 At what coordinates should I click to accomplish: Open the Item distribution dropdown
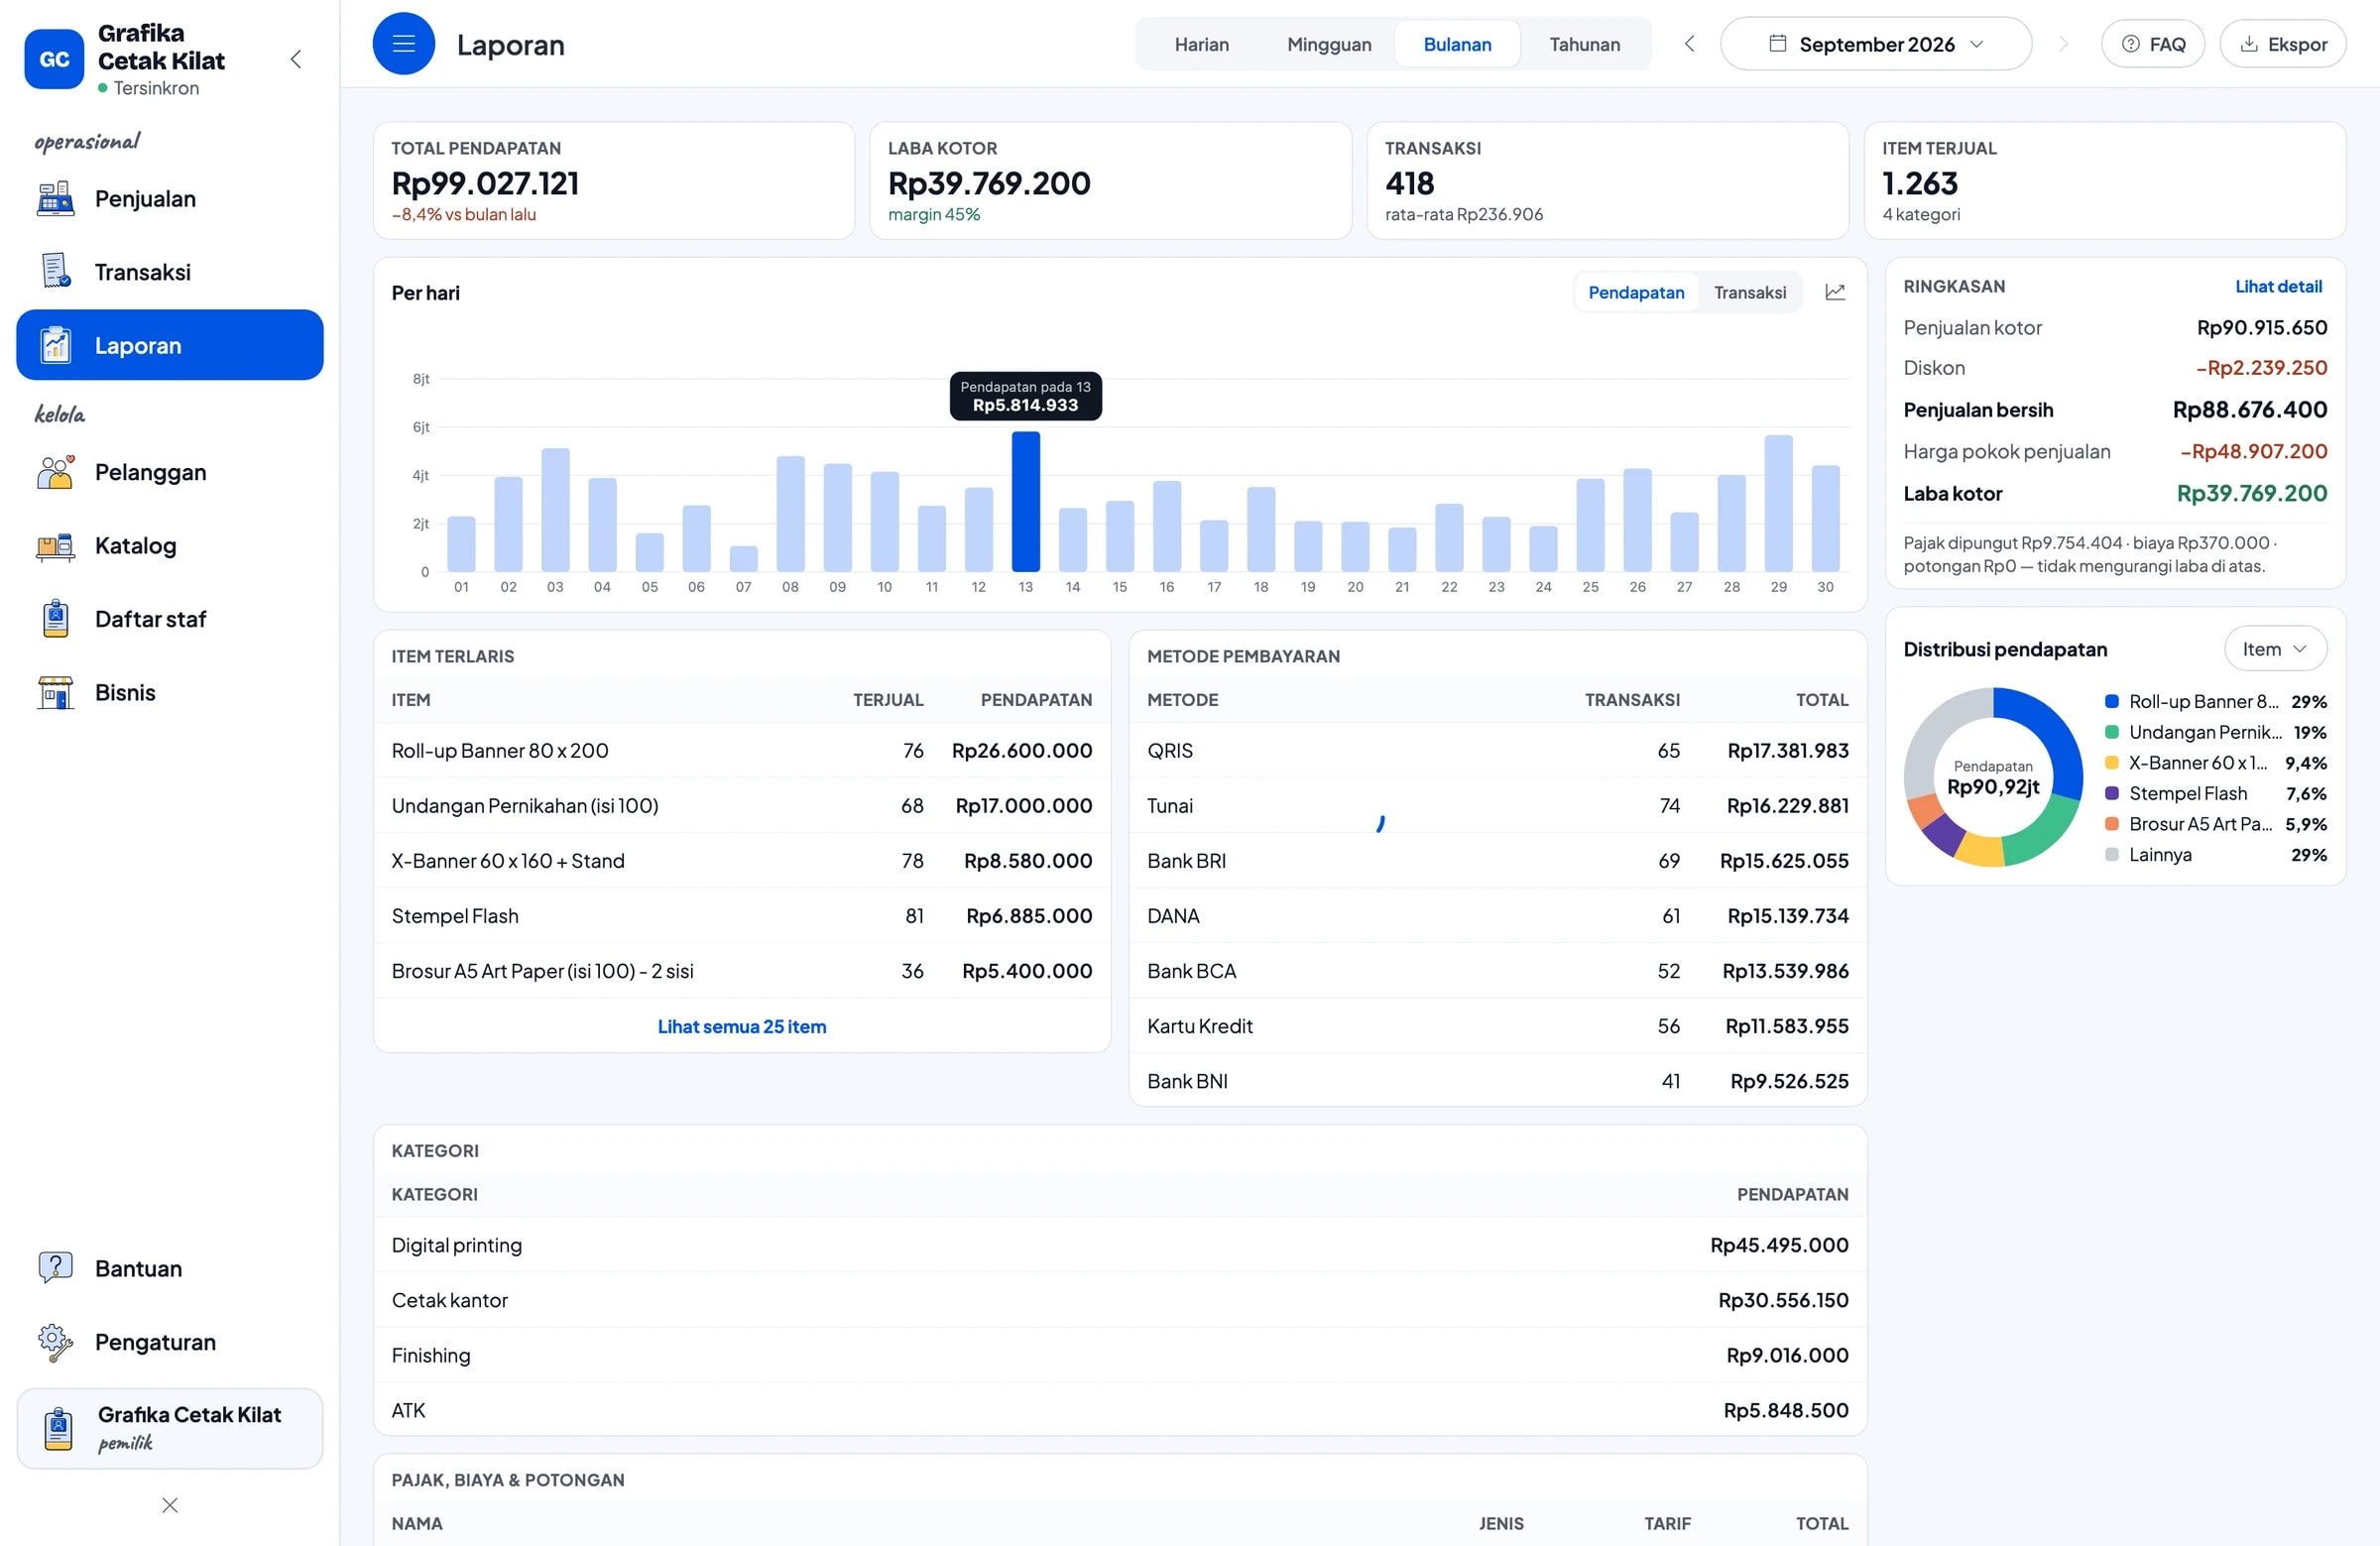2275,649
